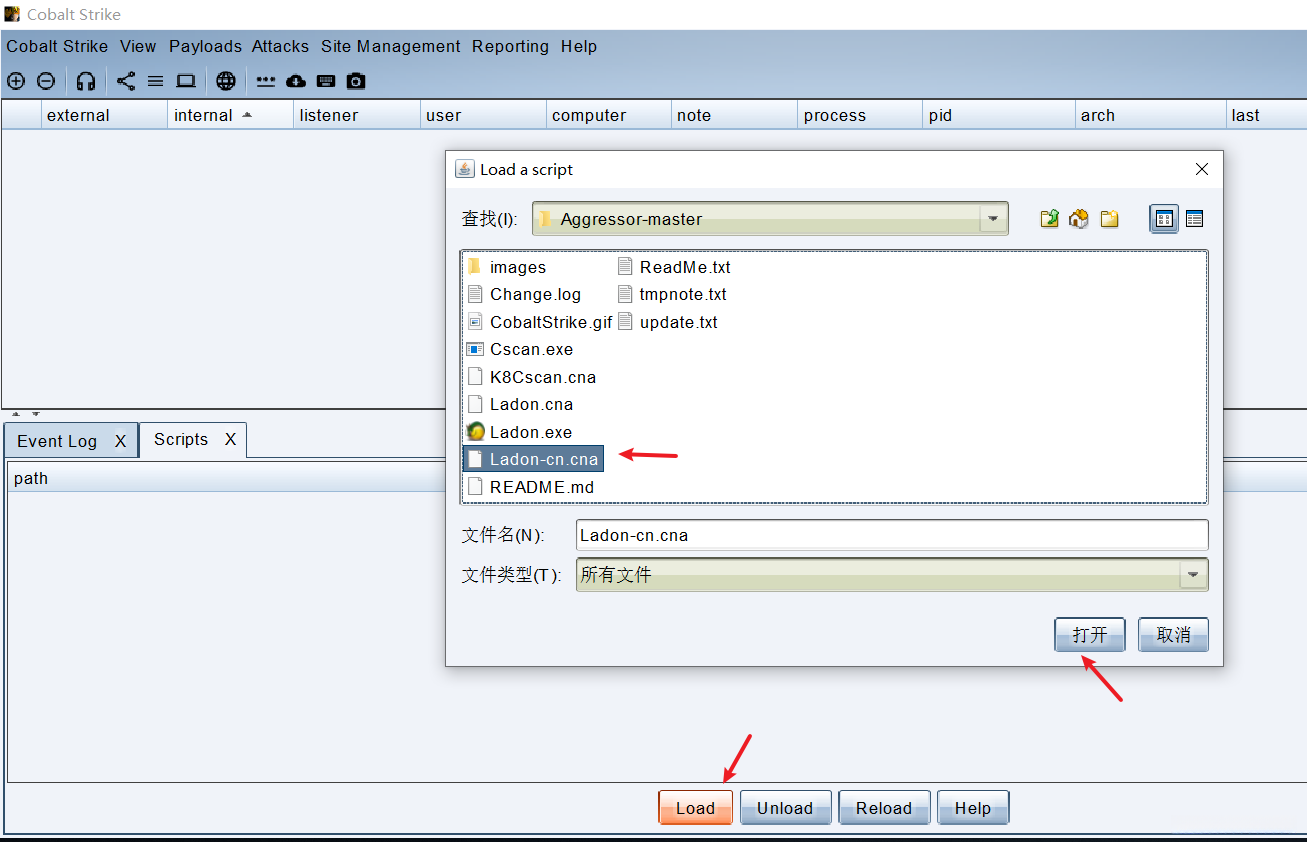Screen dimensions: 1307x842
Task: Click the Help button below scripts list
Action: (x=973, y=808)
